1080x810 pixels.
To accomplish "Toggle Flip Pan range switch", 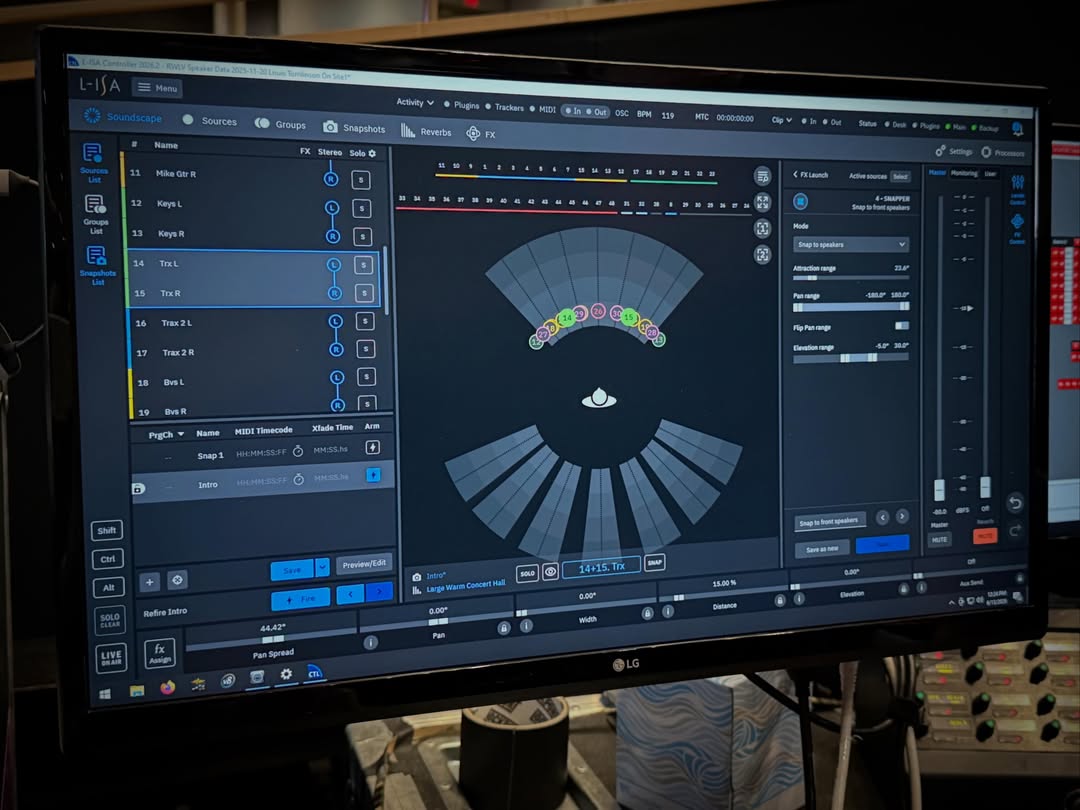I will pos(902,325).
